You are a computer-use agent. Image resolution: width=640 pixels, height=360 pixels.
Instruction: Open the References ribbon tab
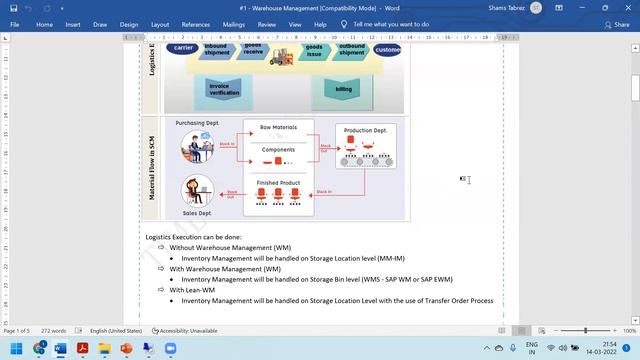pos(196,24)
